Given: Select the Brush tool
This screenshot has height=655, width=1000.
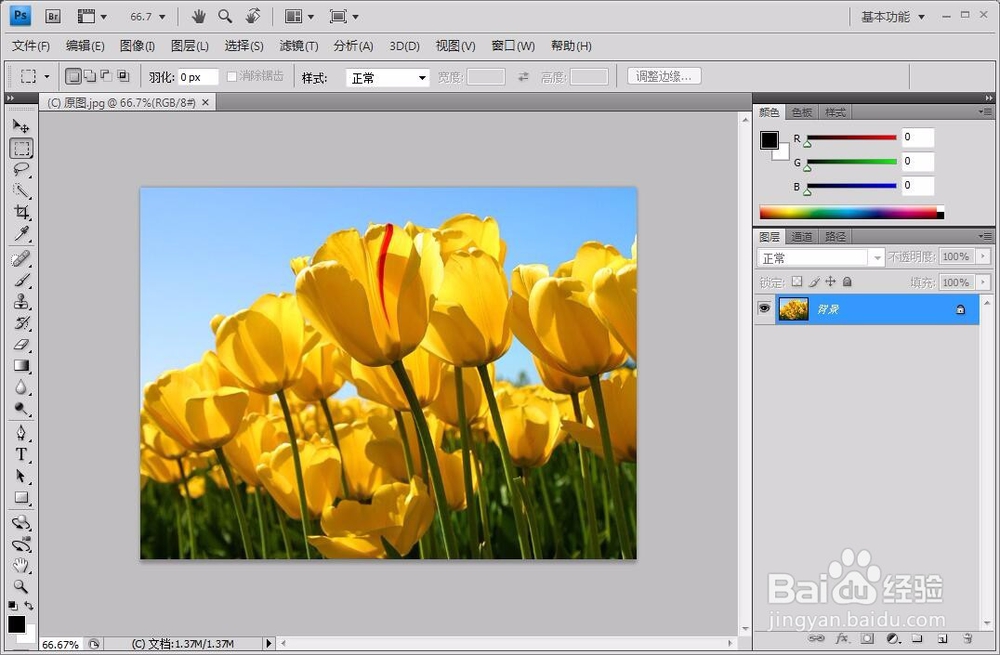Looking at the screenshot, I should [x=21, y=280].
